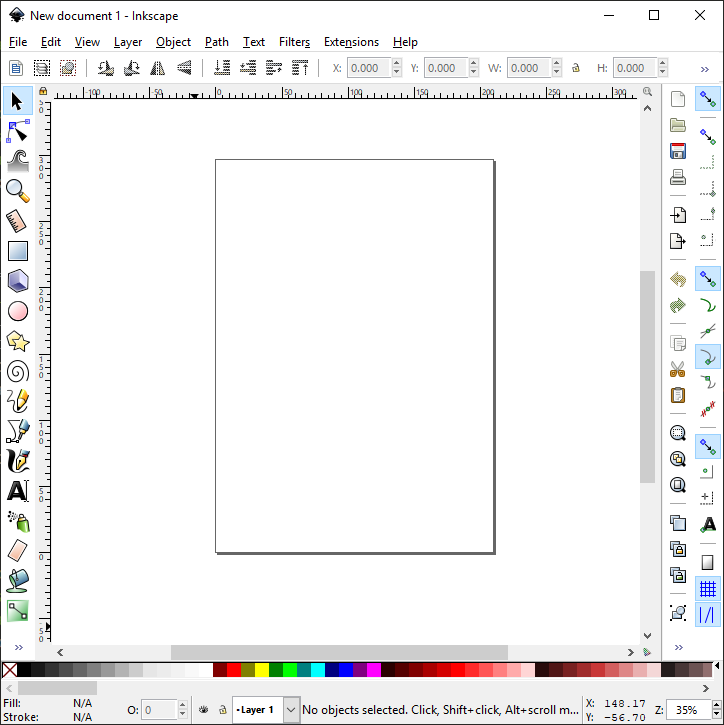Select the Ellipse circle tool
The height and width of the screenshot is (725, 724).
(x=18, y=311)
